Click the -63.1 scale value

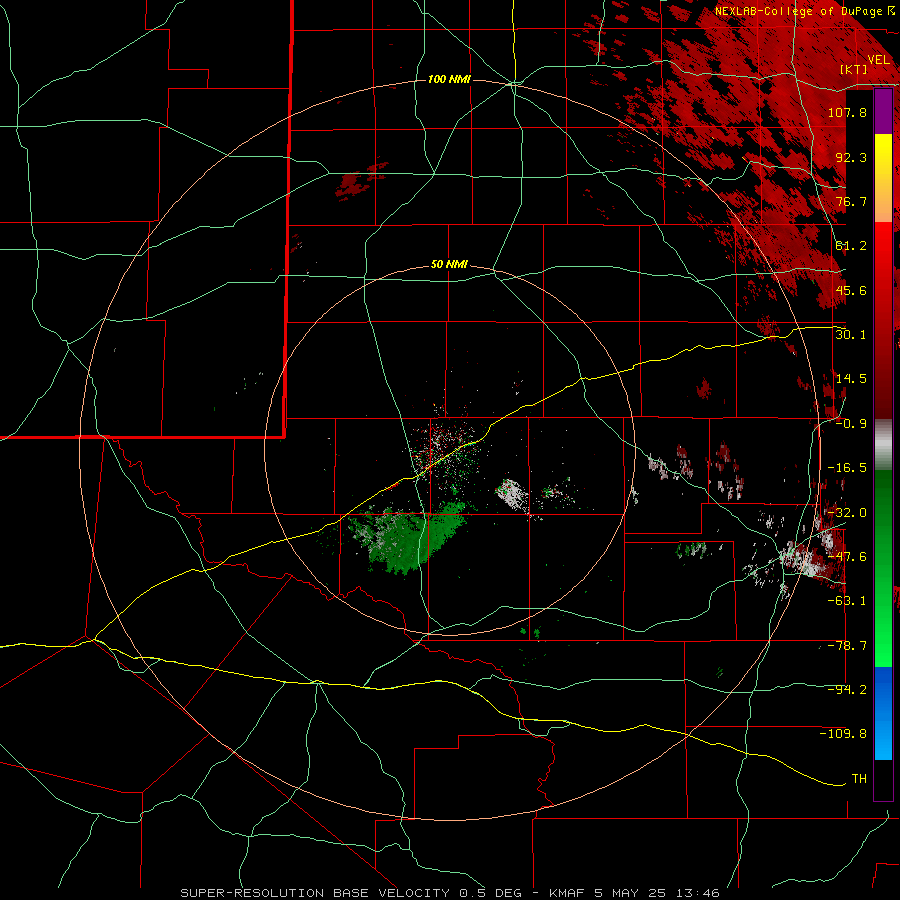click(x=847, y=600)
